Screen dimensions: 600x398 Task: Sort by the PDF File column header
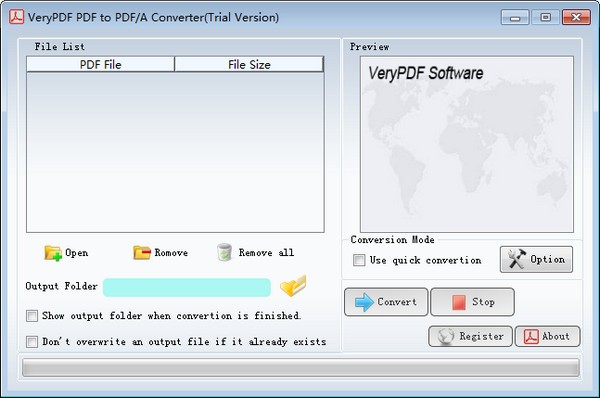[x=101, y=64]
